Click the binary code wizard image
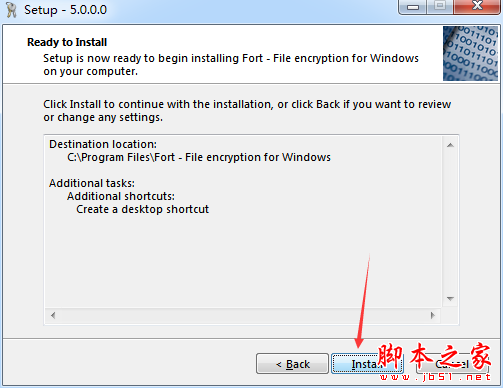The width and height of the screenshot is (503, 388). (470, 53)
